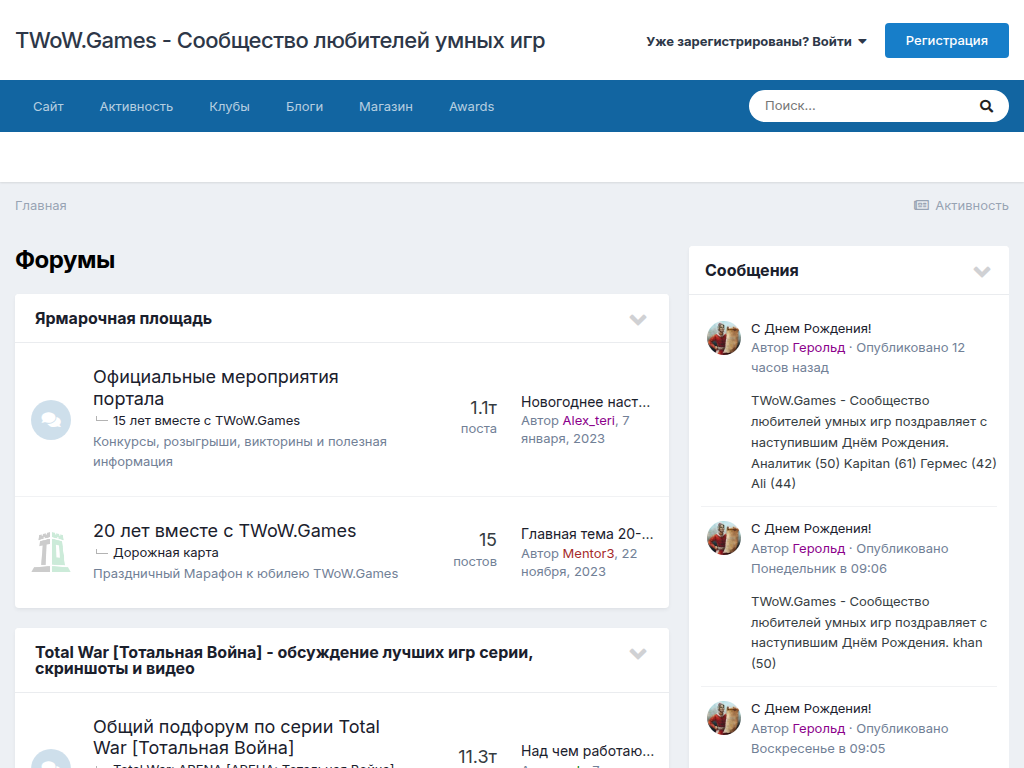This screenshot has width=1024, height=768.
Task: Click the tower icon for 20 лет вместе forum
Action: (51, 552)
